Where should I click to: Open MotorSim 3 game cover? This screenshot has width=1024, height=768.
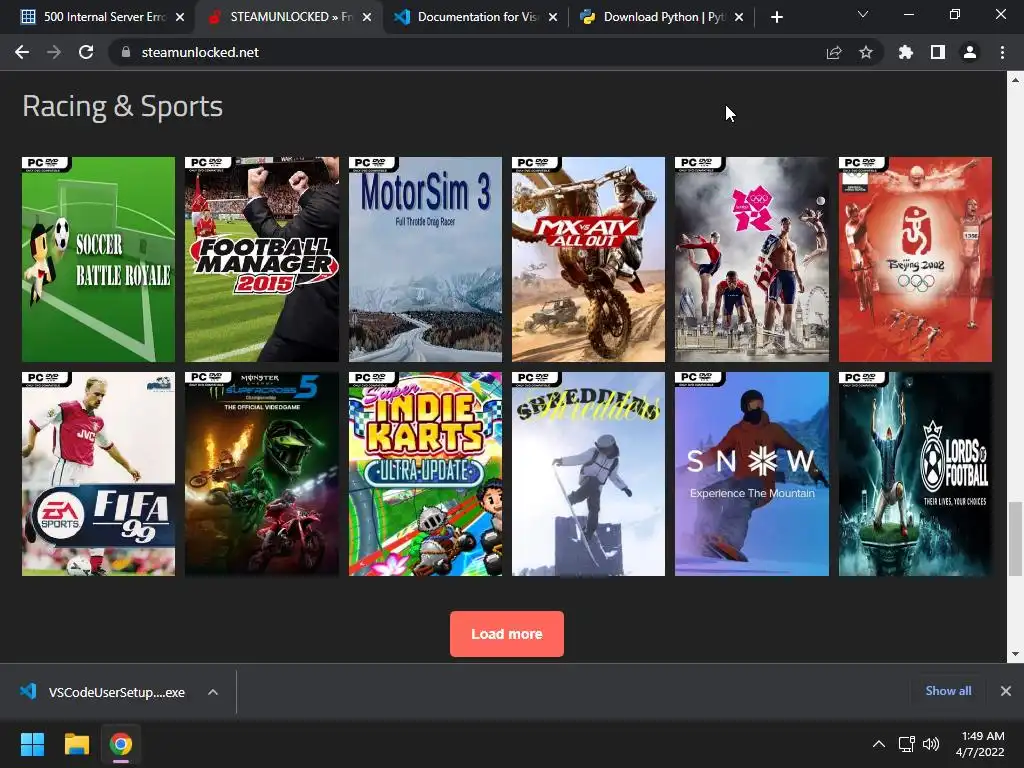(x=425, y=259)
